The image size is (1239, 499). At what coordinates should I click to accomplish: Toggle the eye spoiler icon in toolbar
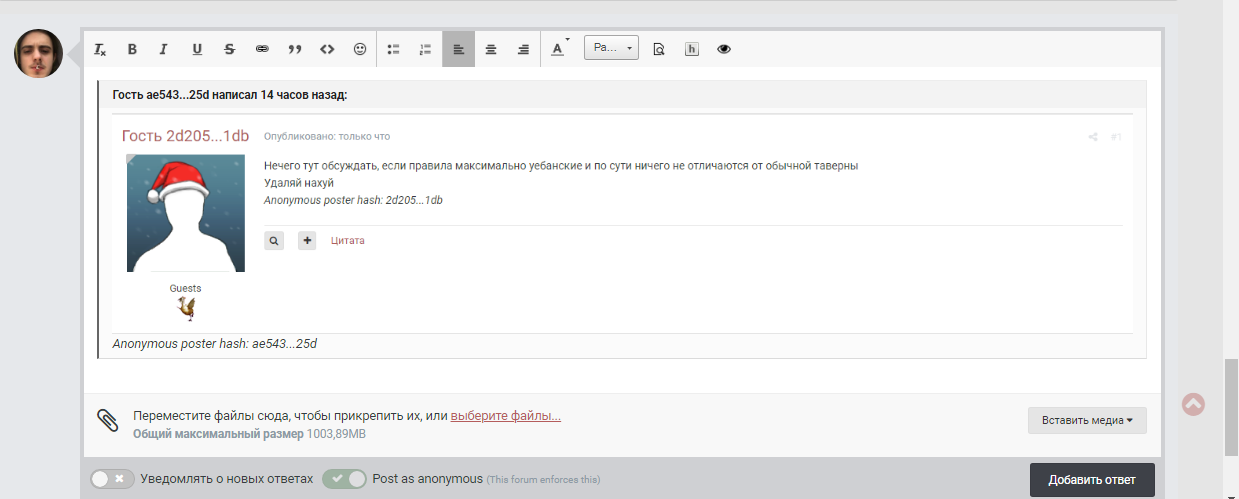coord(724,49)
